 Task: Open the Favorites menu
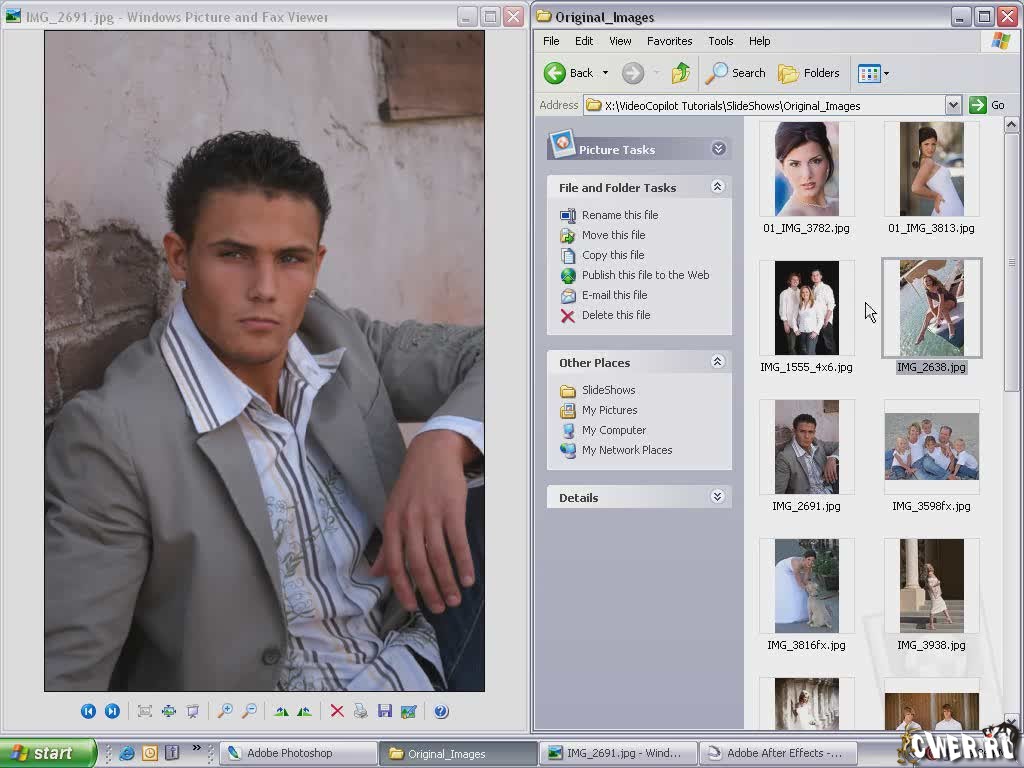[669, 41]
